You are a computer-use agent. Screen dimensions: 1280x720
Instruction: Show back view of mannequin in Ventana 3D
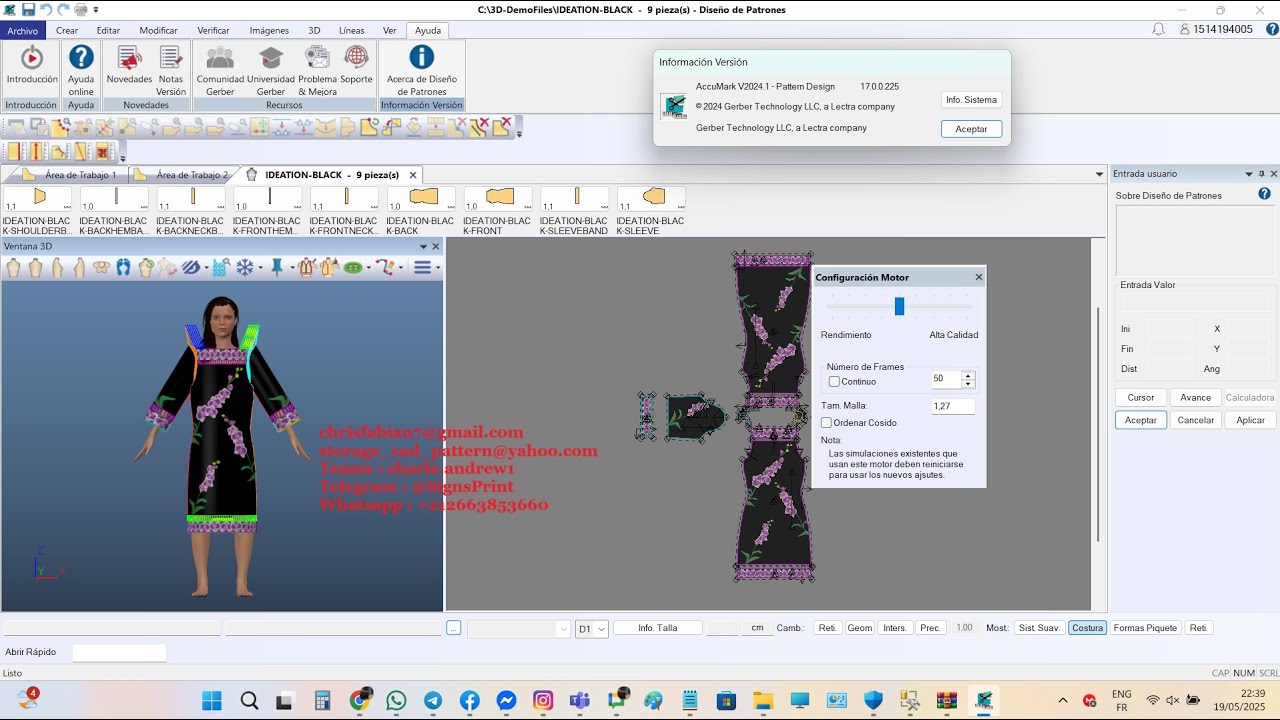35,268
